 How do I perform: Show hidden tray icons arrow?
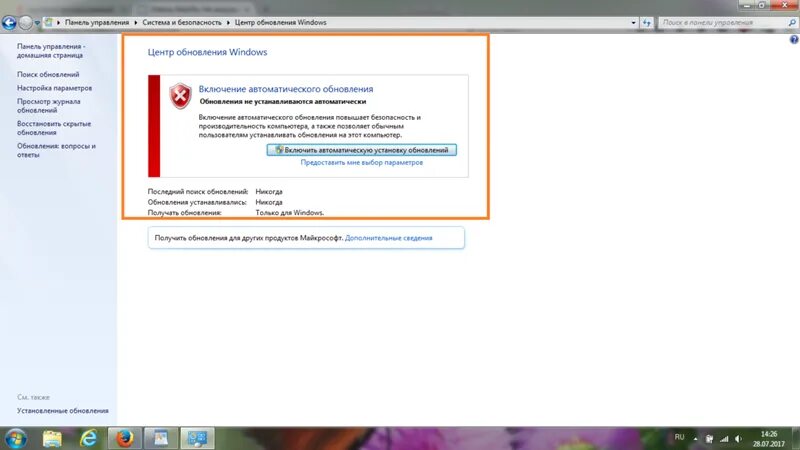pos(695,439)
